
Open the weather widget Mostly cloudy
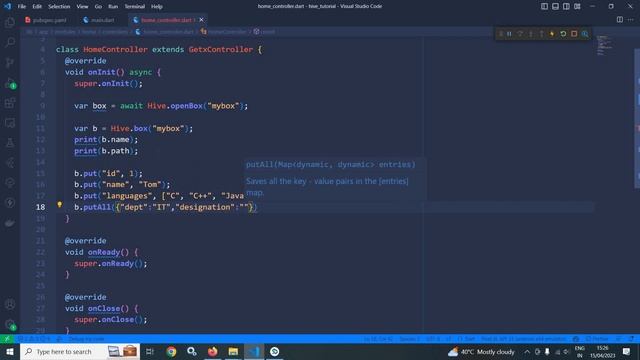click(x=481, y=351)
